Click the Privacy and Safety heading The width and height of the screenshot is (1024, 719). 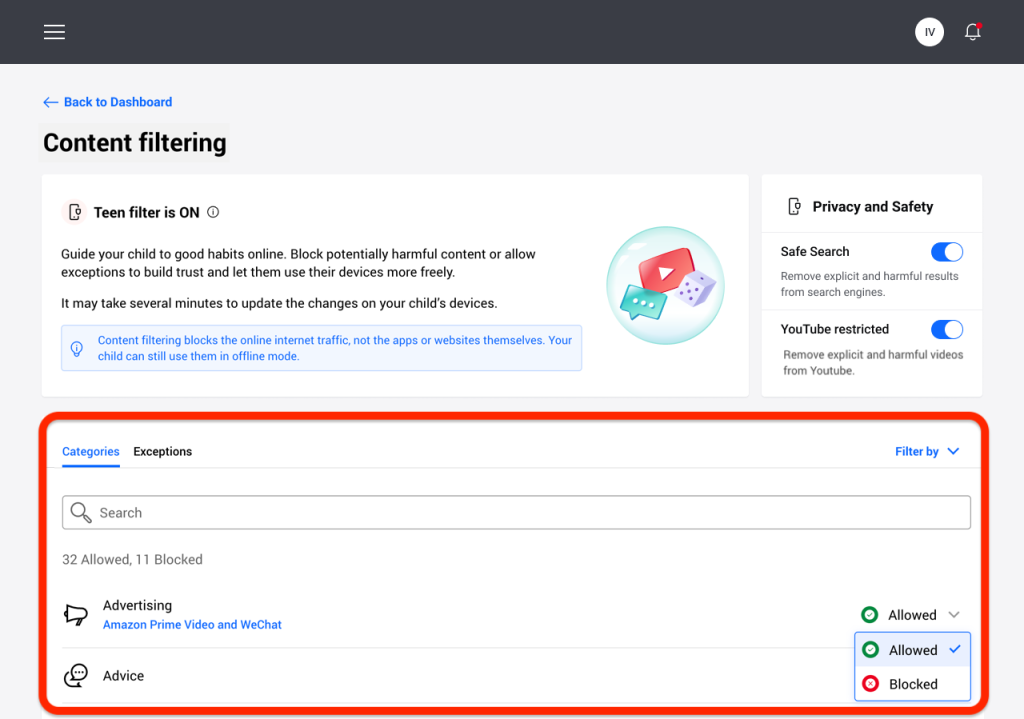(872, 206)
